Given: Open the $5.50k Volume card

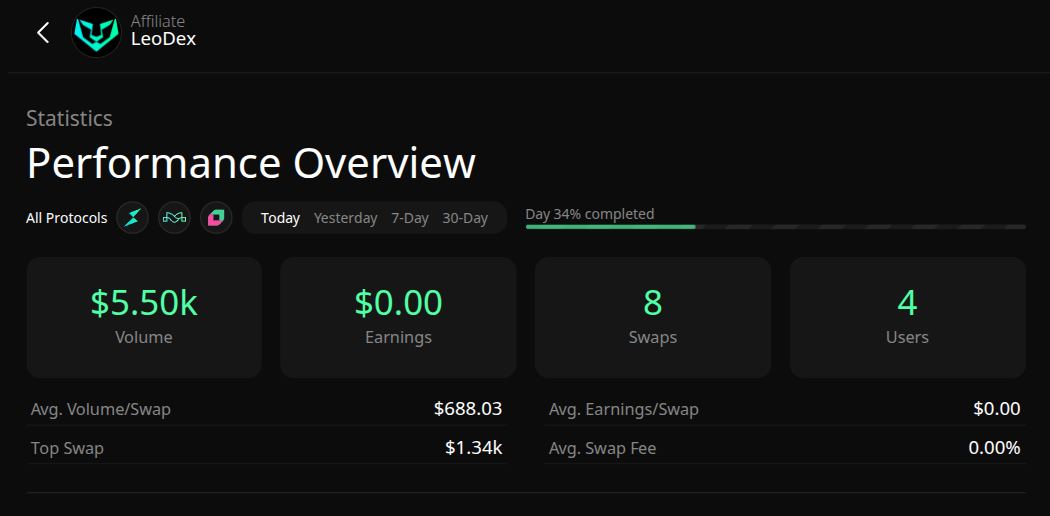Looking at the screenshot, I should pyautogui.click(x=144, y=317).
